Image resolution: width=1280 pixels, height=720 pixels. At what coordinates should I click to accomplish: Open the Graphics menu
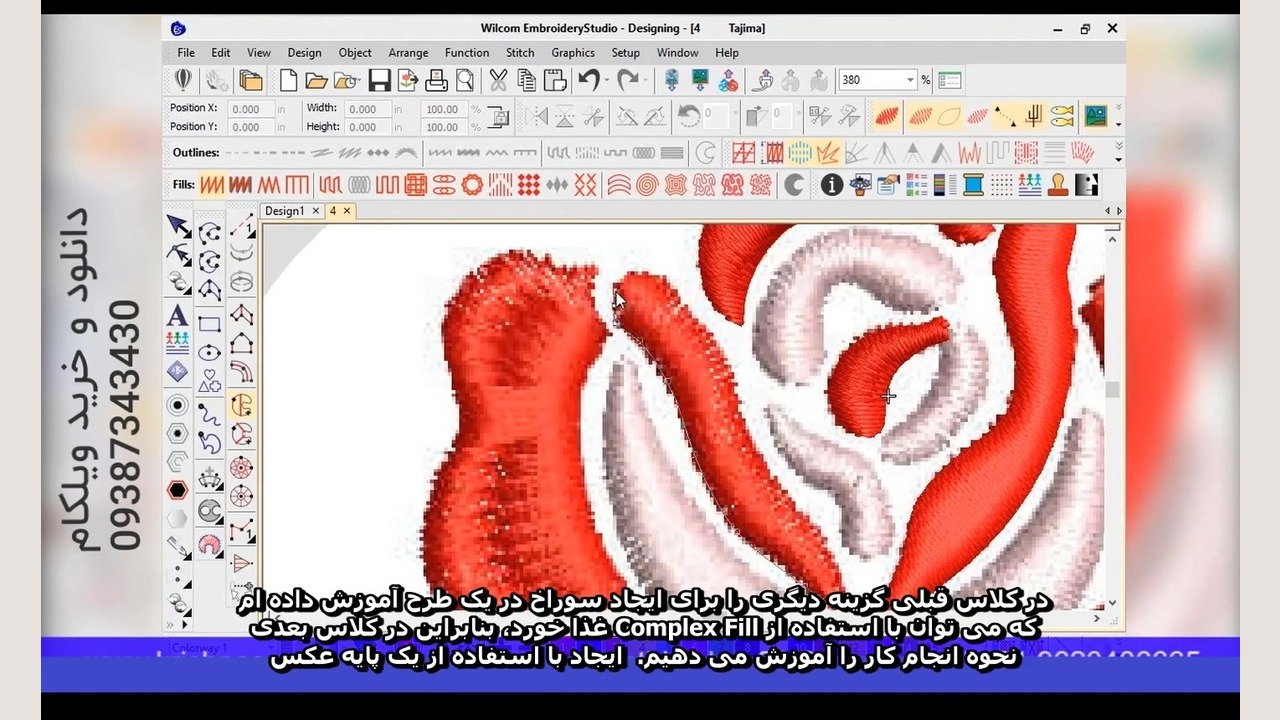point(573,53)
